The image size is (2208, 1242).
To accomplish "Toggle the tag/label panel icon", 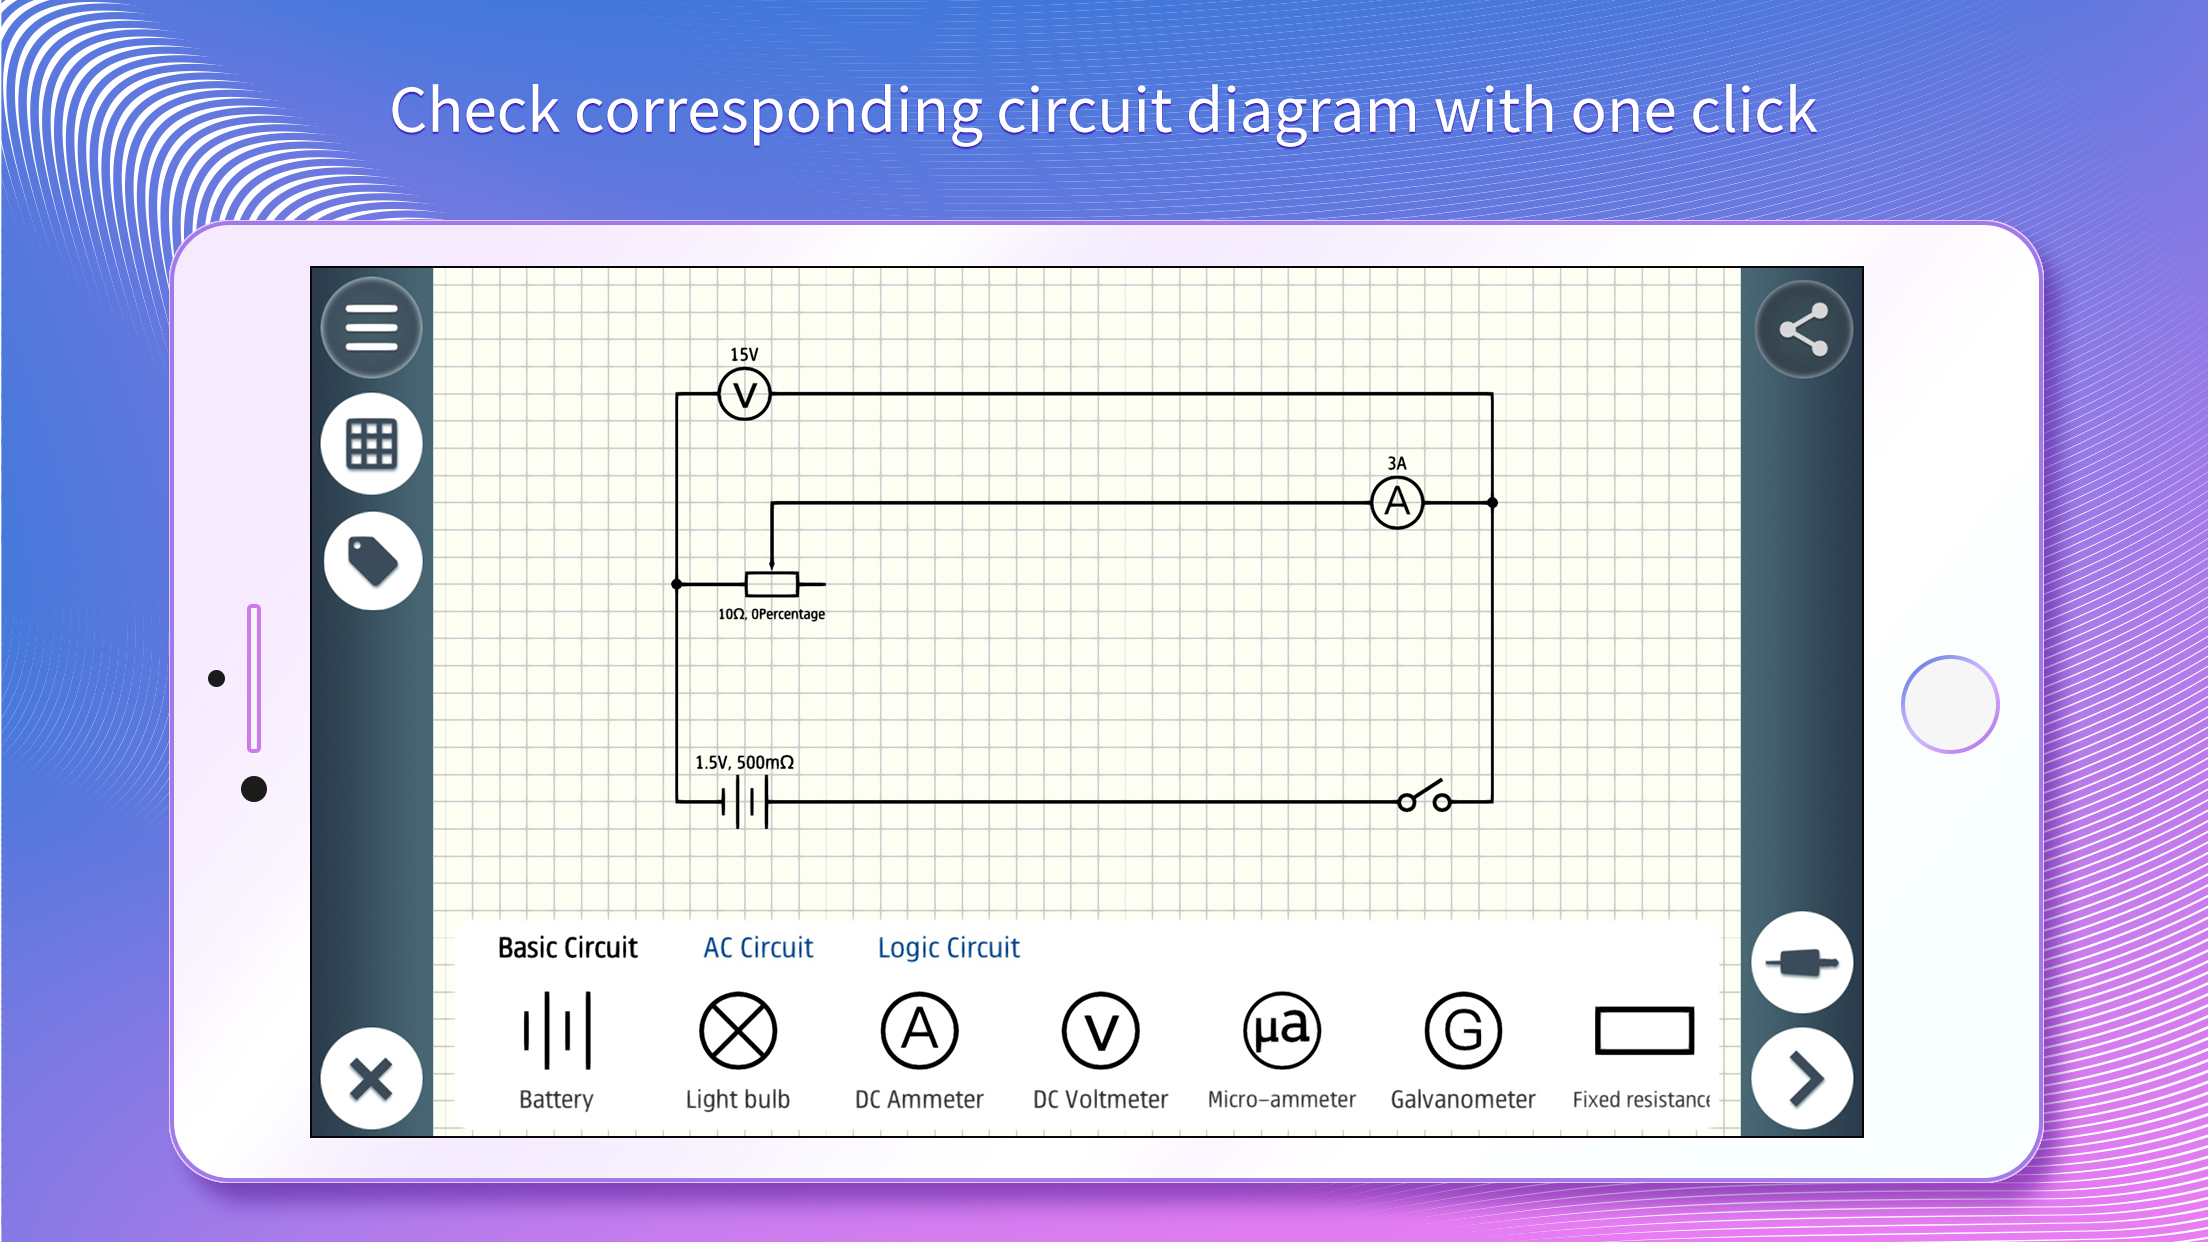I will click(x=373, y=561).
